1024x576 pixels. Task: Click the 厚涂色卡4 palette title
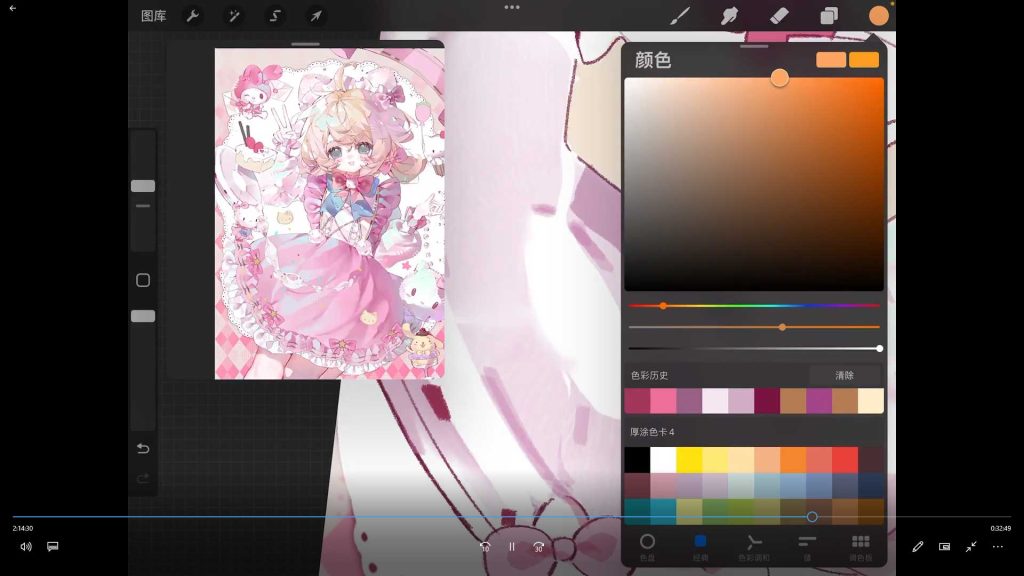652,432
